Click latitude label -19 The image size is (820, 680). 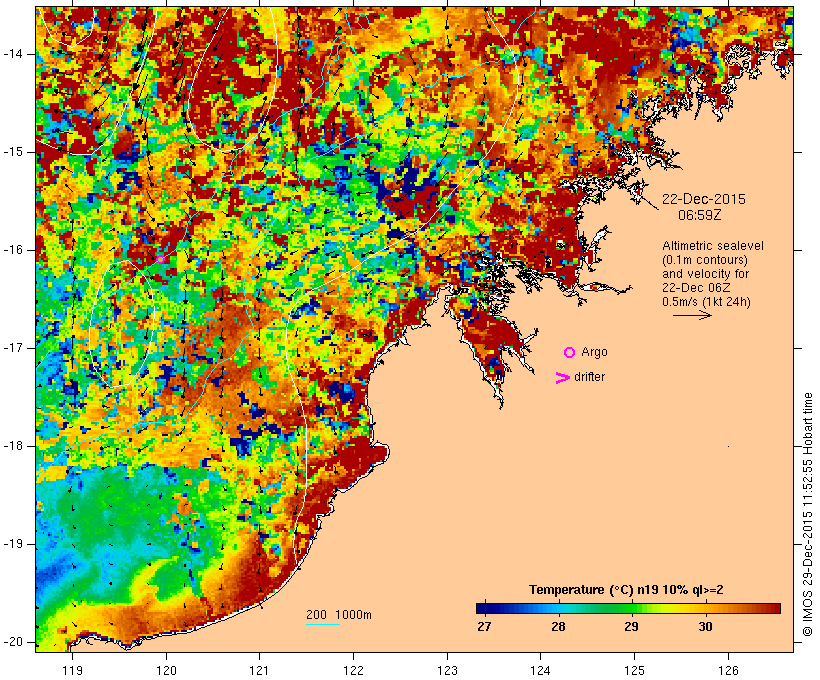pyautogui.click(x=13, y=544)
